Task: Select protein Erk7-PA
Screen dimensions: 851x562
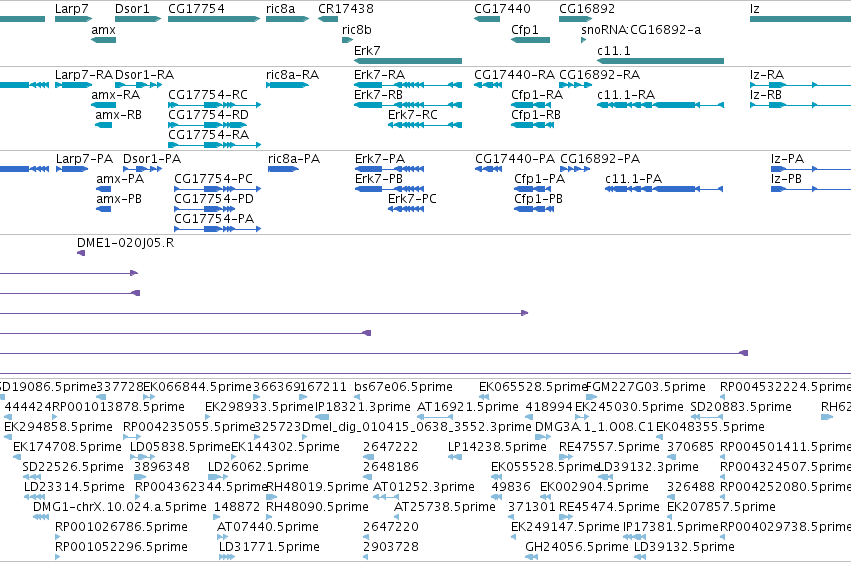Action: [389, 169]
